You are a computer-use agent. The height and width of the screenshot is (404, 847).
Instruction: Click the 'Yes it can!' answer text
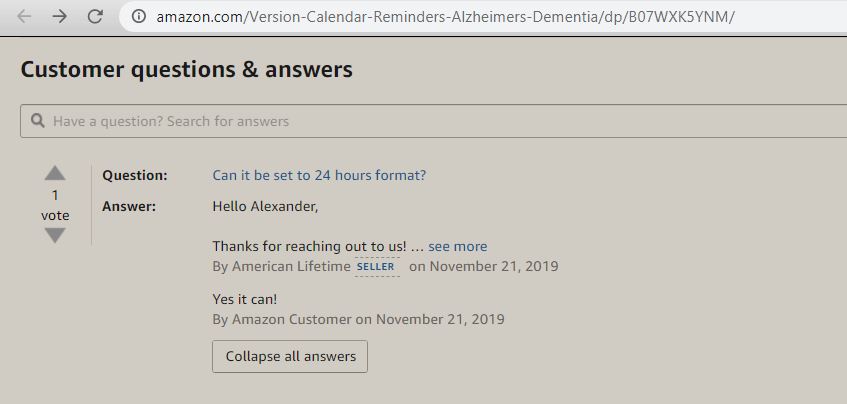pos(245,299)
